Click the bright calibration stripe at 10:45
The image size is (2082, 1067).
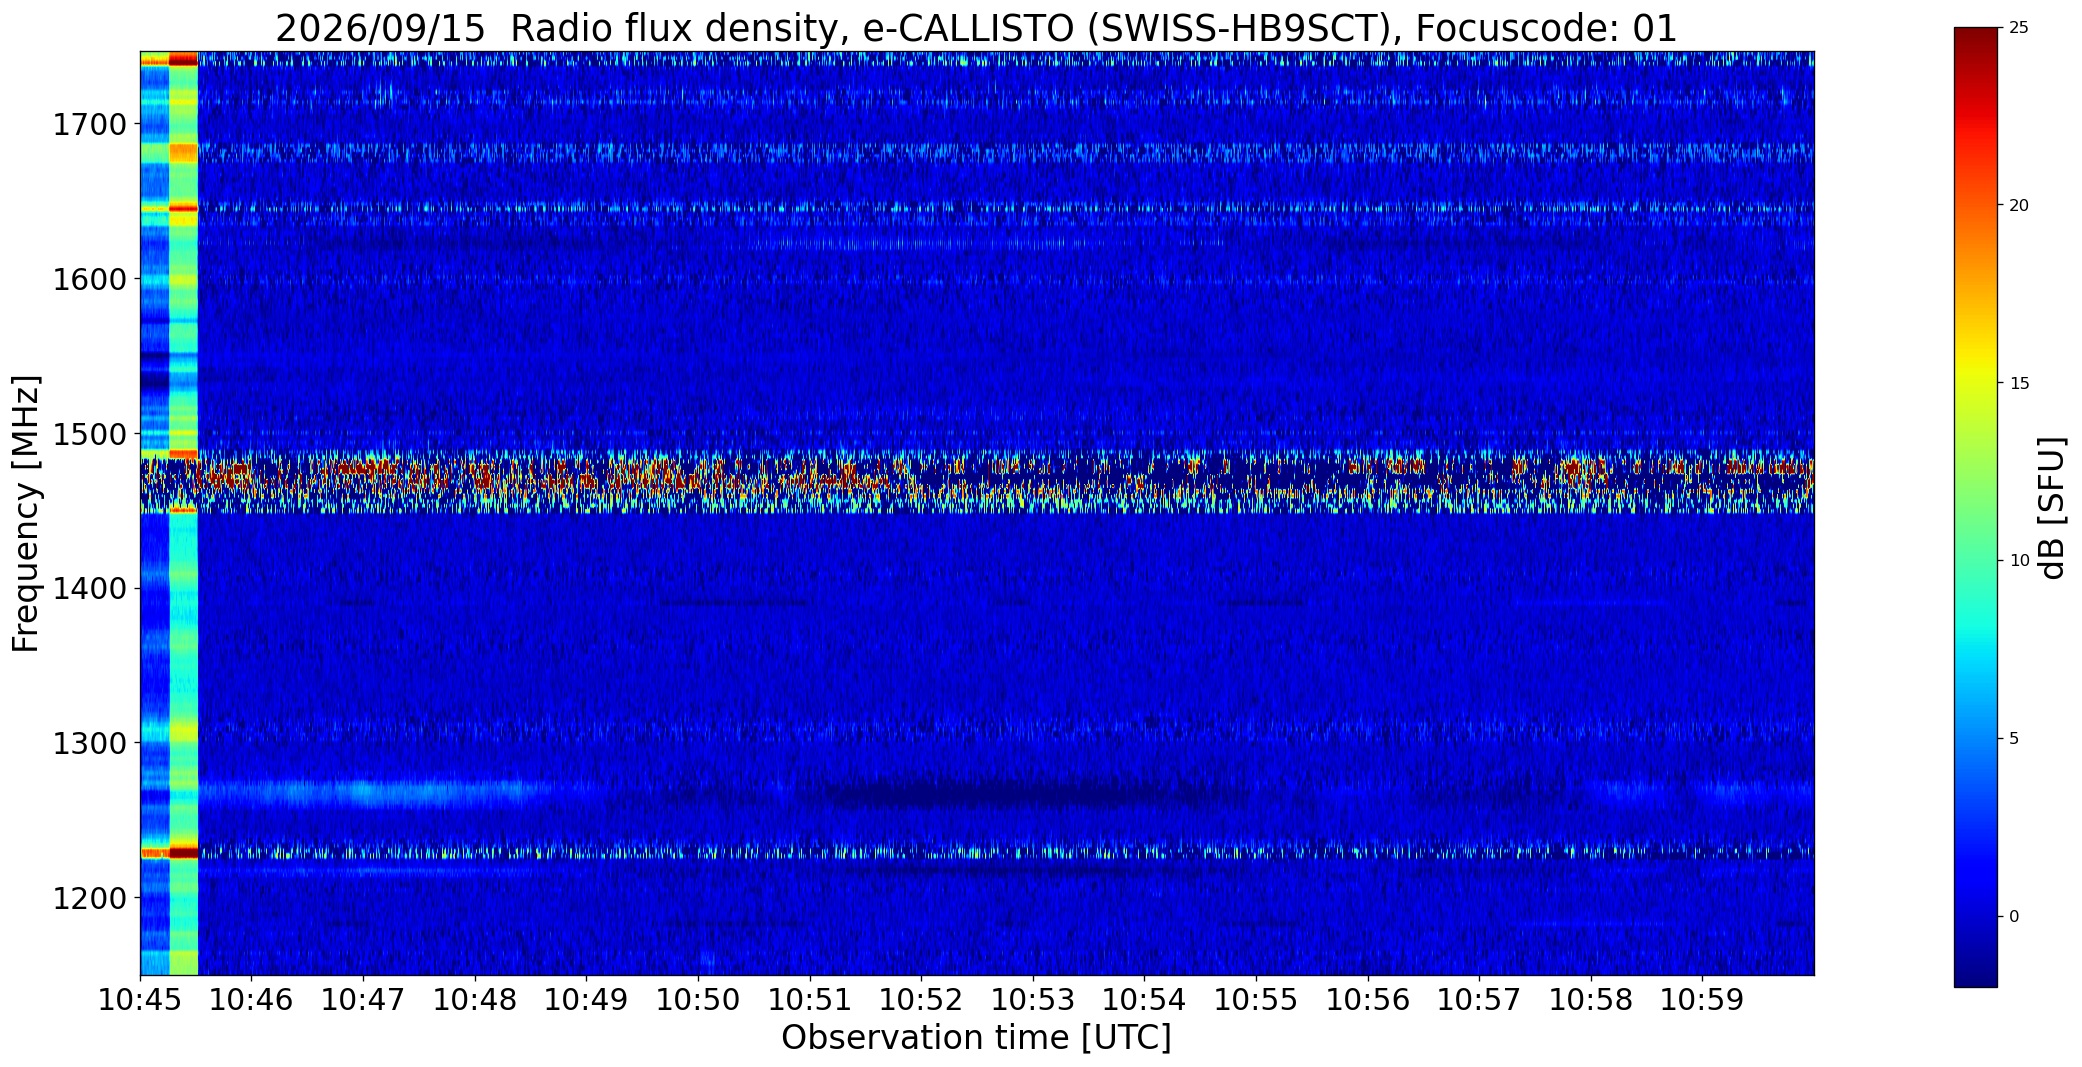169,513
